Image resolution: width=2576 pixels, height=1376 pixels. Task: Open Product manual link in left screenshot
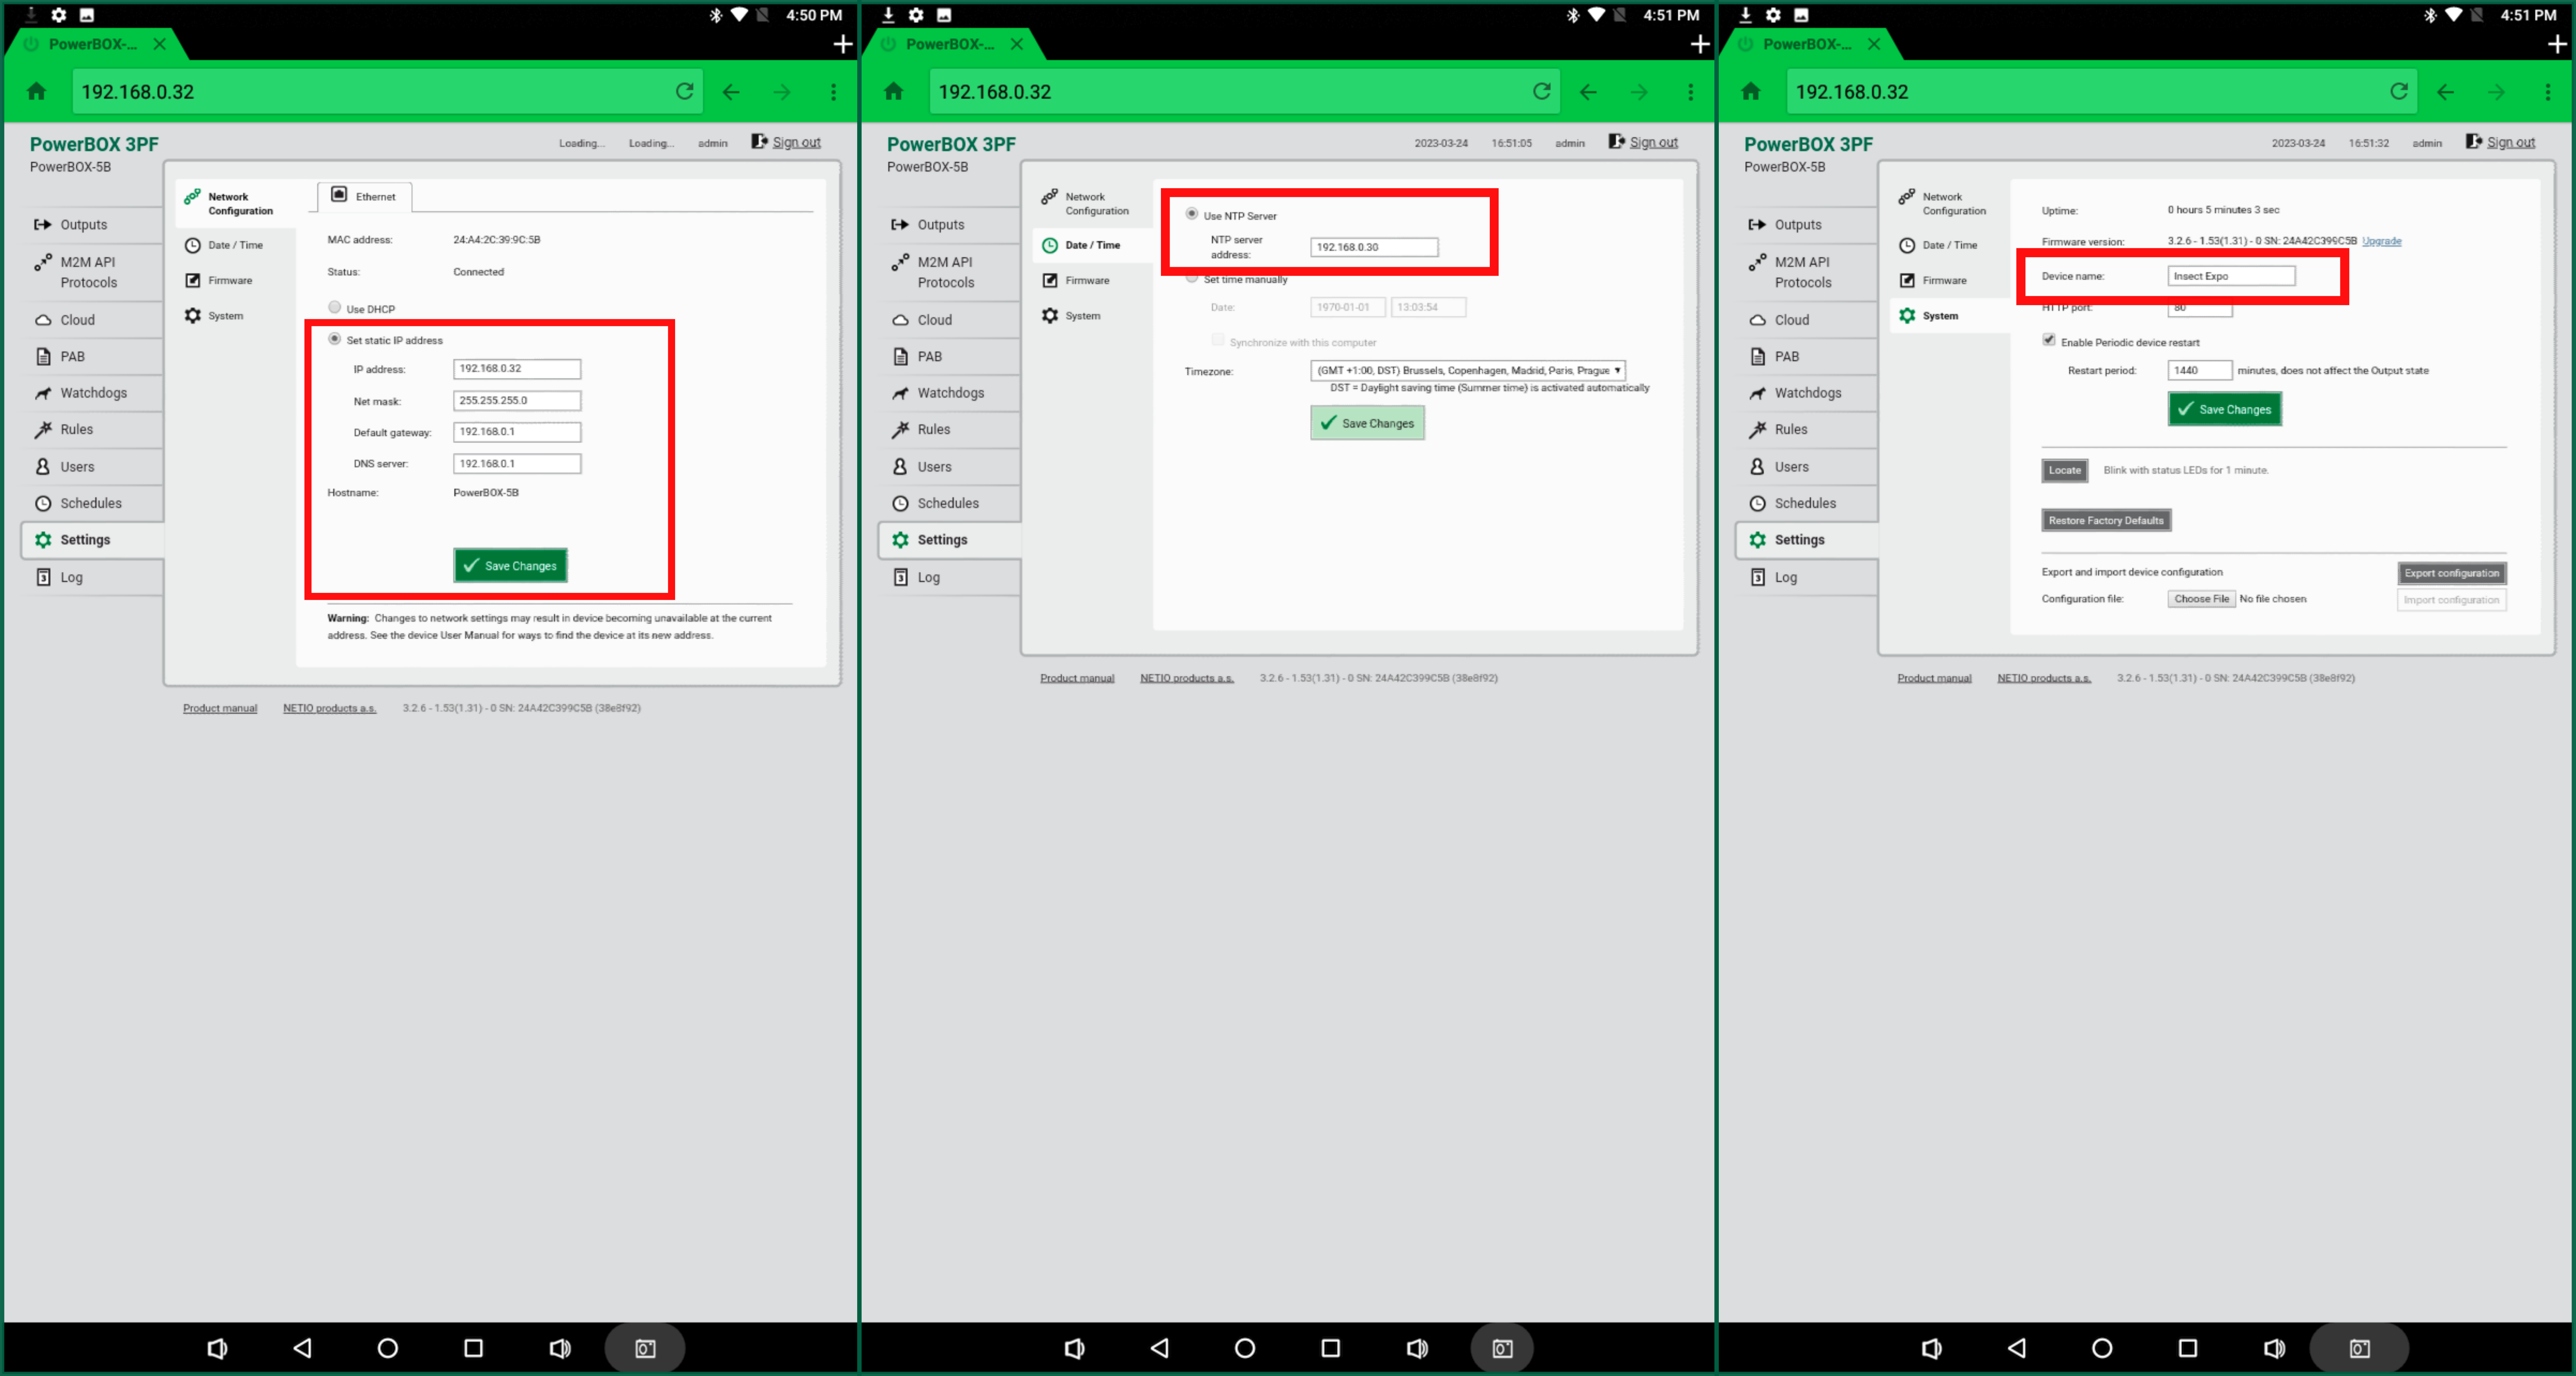(x=220, y=708)
